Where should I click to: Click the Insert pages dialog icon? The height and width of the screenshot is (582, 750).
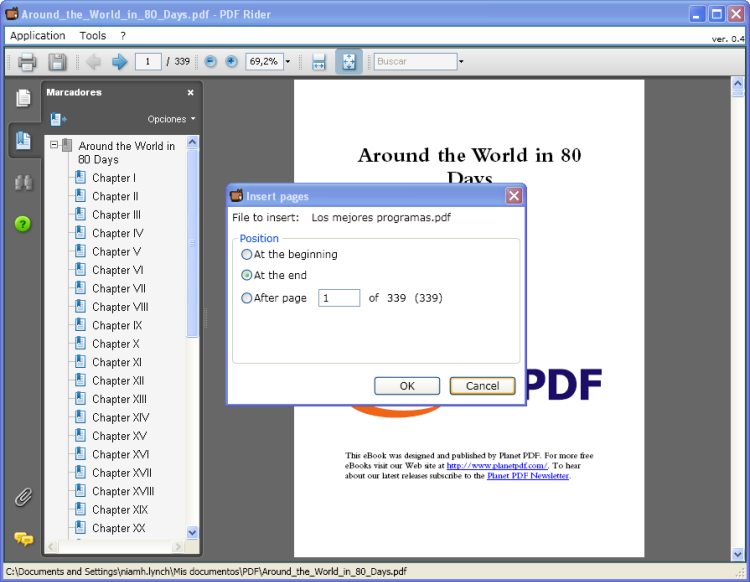236,196
